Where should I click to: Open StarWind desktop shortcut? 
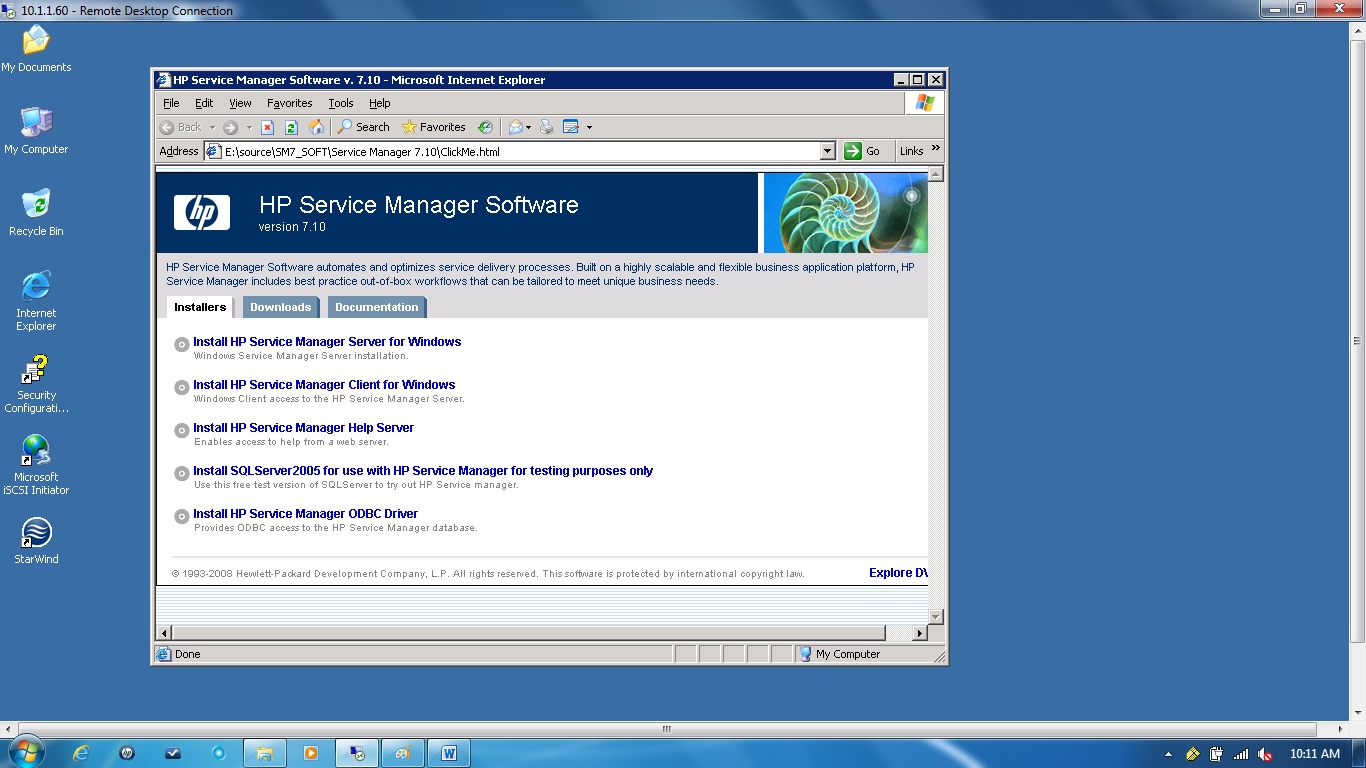36,541
